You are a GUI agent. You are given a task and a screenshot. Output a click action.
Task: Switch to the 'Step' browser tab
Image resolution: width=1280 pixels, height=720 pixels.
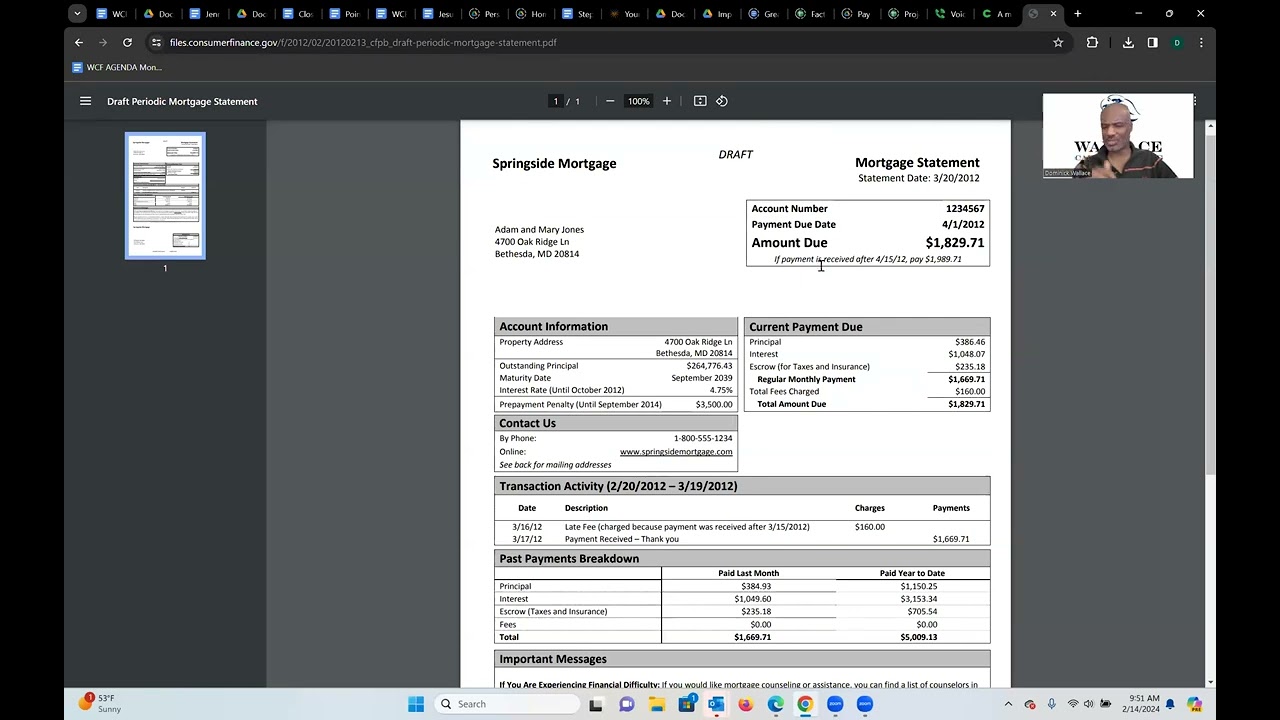tap(577, 14)
